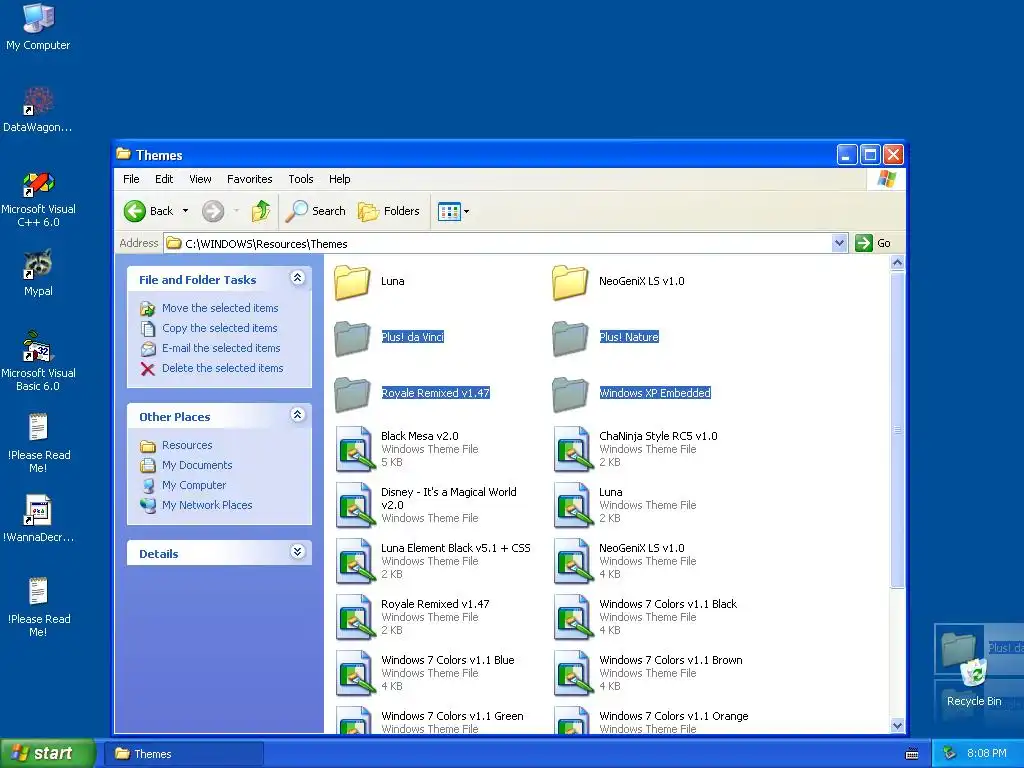Select the Luna theme file icon

573,505
